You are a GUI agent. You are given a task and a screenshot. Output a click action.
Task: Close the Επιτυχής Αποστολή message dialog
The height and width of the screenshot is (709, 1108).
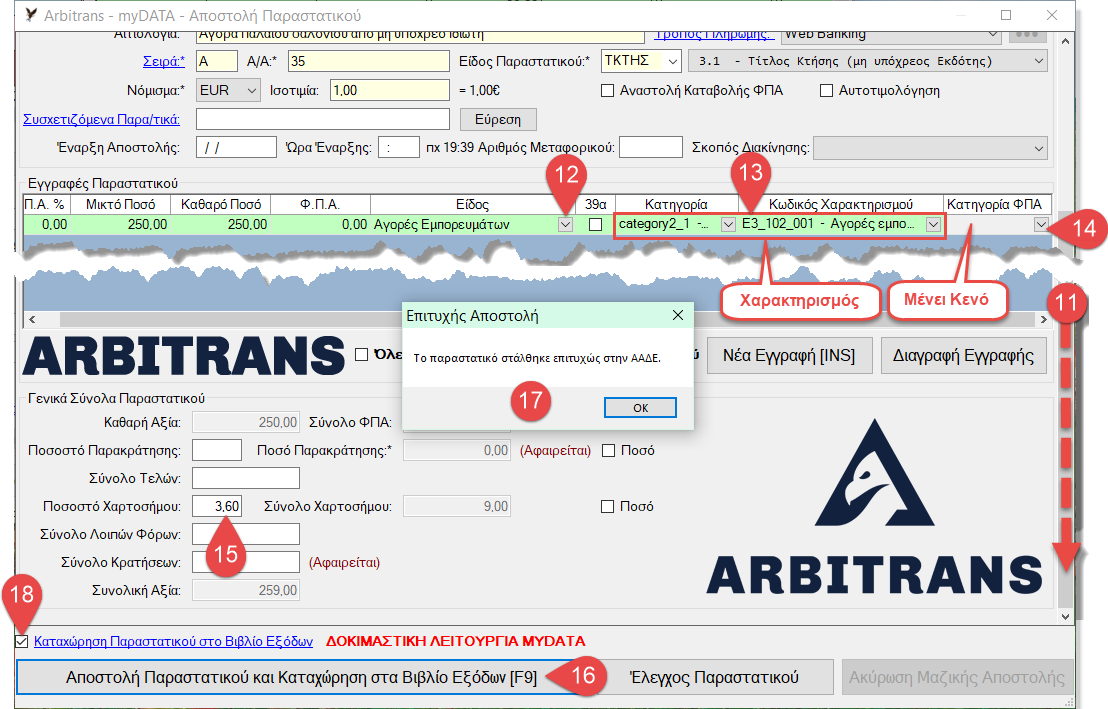pos(678,315)
